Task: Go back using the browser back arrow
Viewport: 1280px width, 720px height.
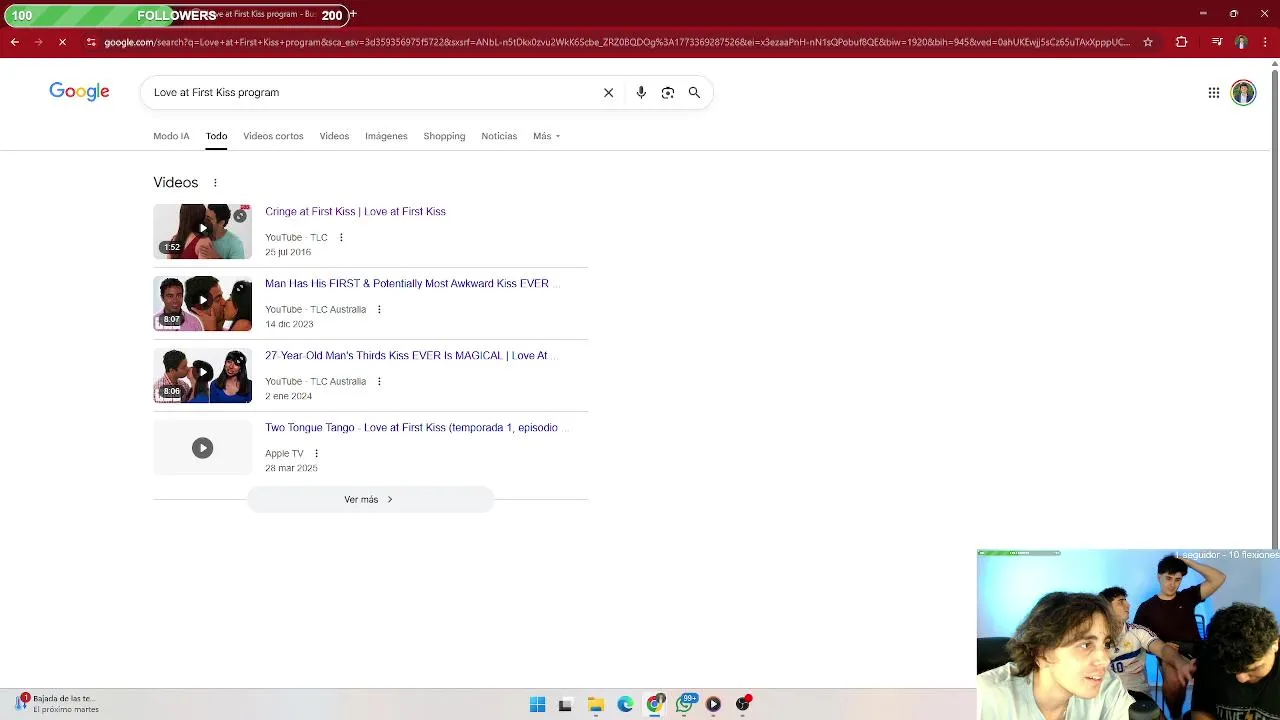Action: pos(14,42)
